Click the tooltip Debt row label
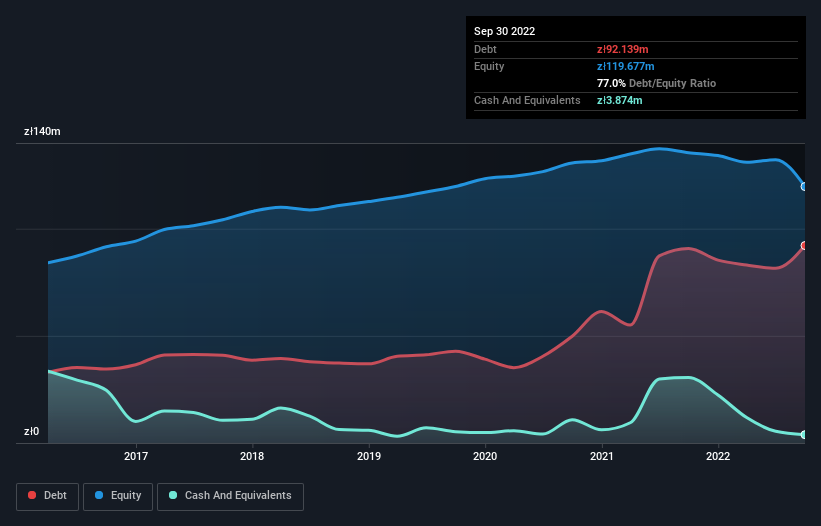Viewport: 821px width, 526px height. 485,49
